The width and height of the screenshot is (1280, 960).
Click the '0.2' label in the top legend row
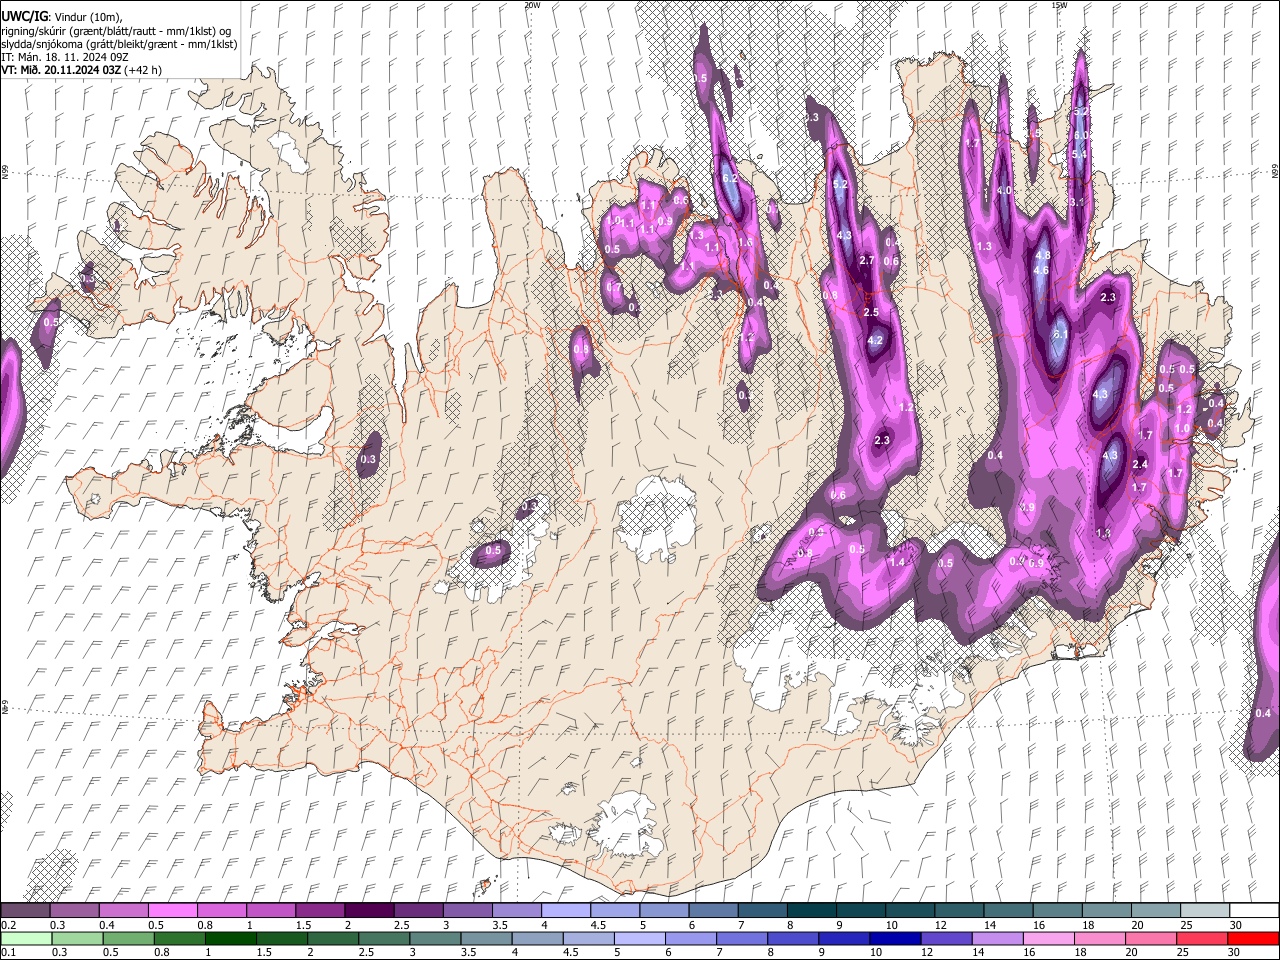(x=8, y=925)
